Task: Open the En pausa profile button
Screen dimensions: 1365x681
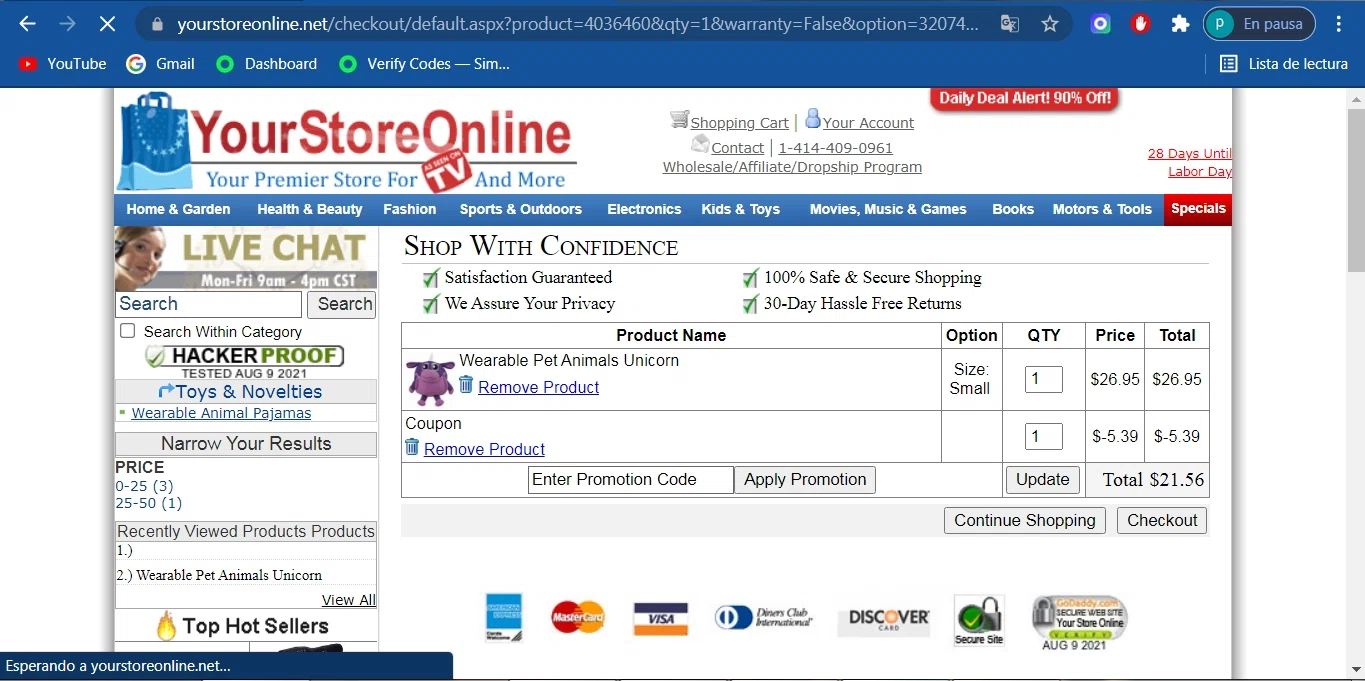Action: coord(1259,24)
